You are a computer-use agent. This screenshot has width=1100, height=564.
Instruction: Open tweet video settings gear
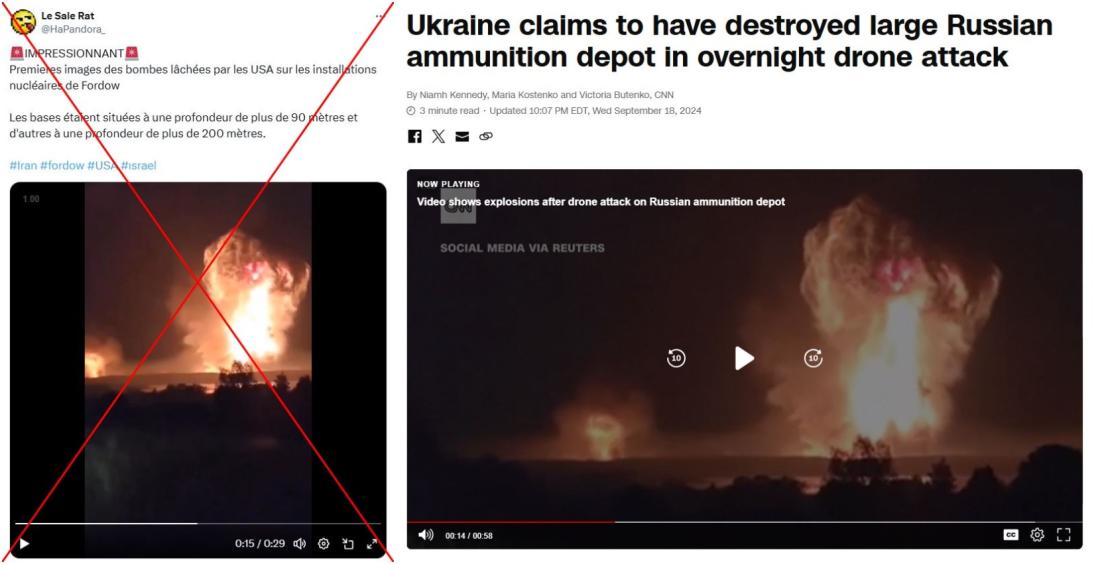(323, 543)
